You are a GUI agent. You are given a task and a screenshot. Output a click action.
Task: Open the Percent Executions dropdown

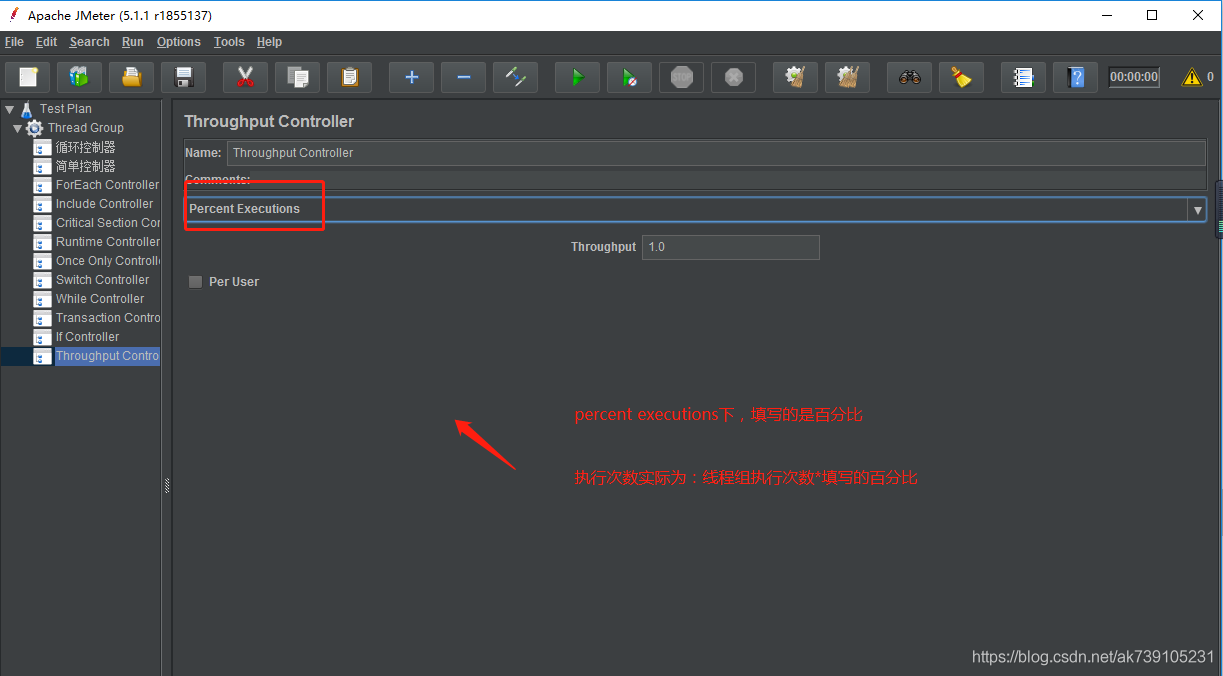coord(695,209)
